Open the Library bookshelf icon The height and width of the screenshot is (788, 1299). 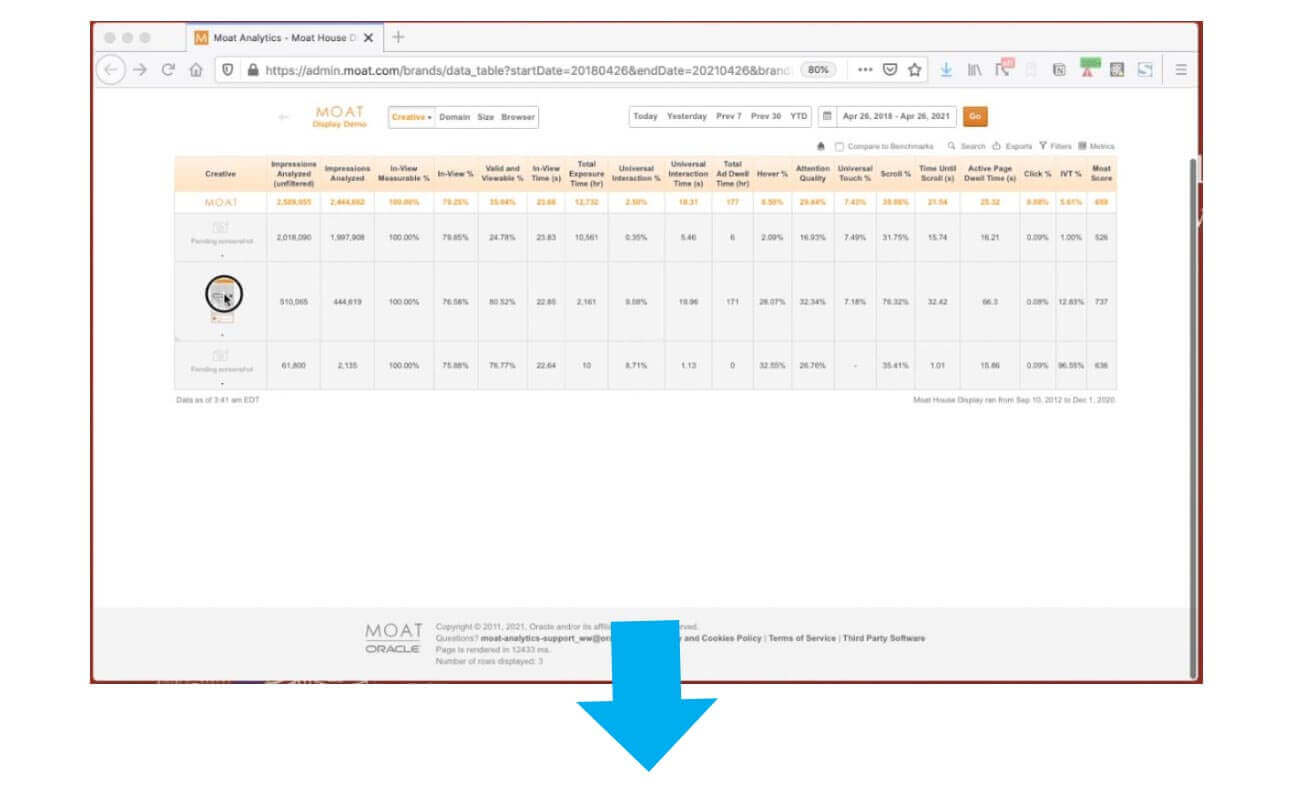point(974,70)
